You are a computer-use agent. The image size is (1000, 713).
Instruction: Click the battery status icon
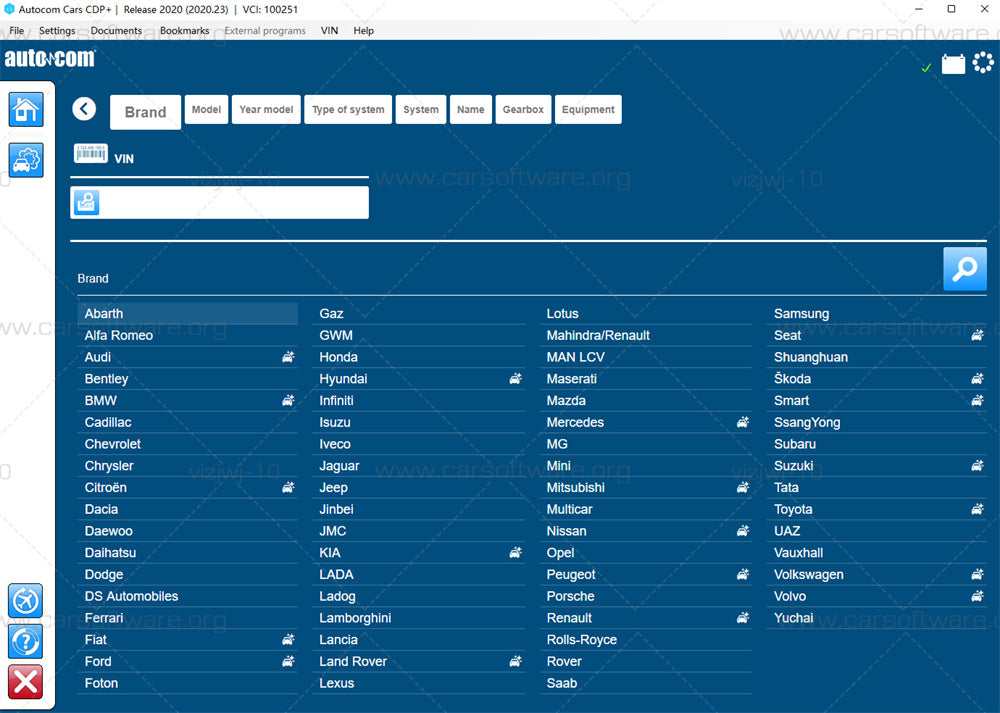click(953, 64)
